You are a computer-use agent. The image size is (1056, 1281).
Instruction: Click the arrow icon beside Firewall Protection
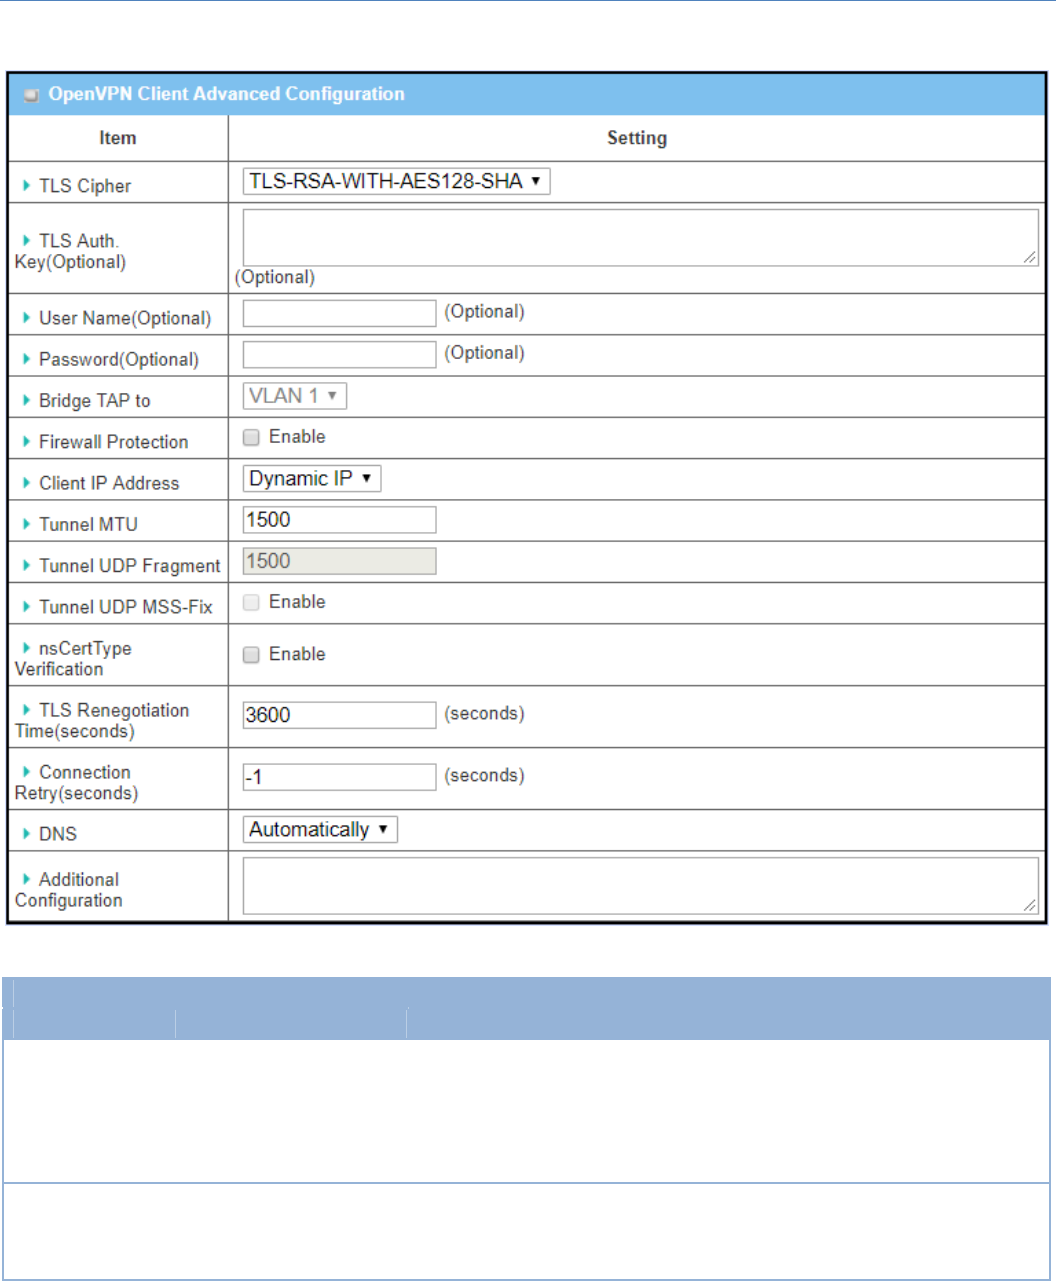click(26, 441)
